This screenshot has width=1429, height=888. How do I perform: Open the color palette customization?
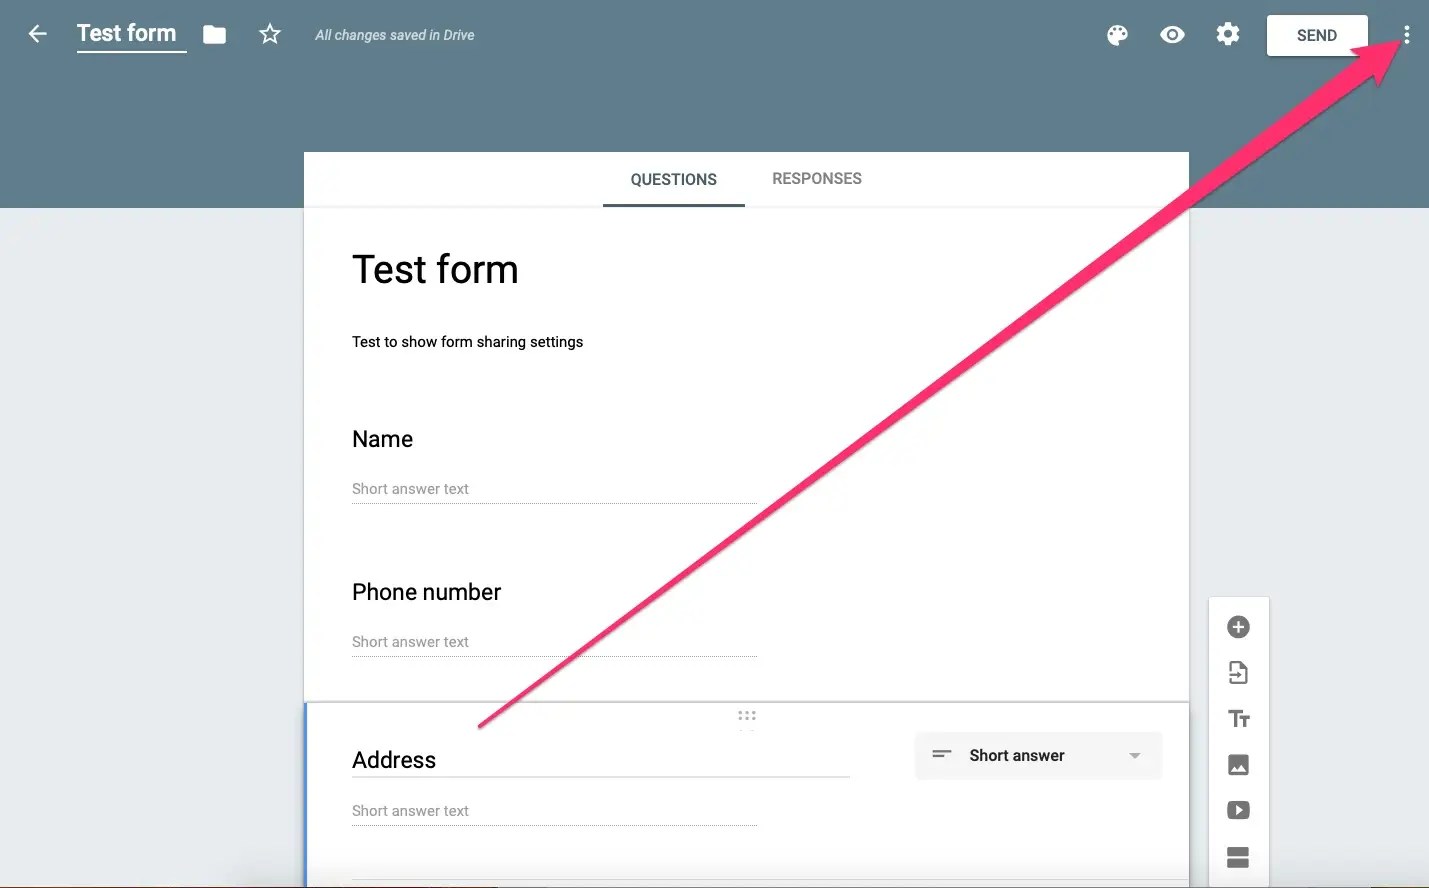pos(1117,35)
